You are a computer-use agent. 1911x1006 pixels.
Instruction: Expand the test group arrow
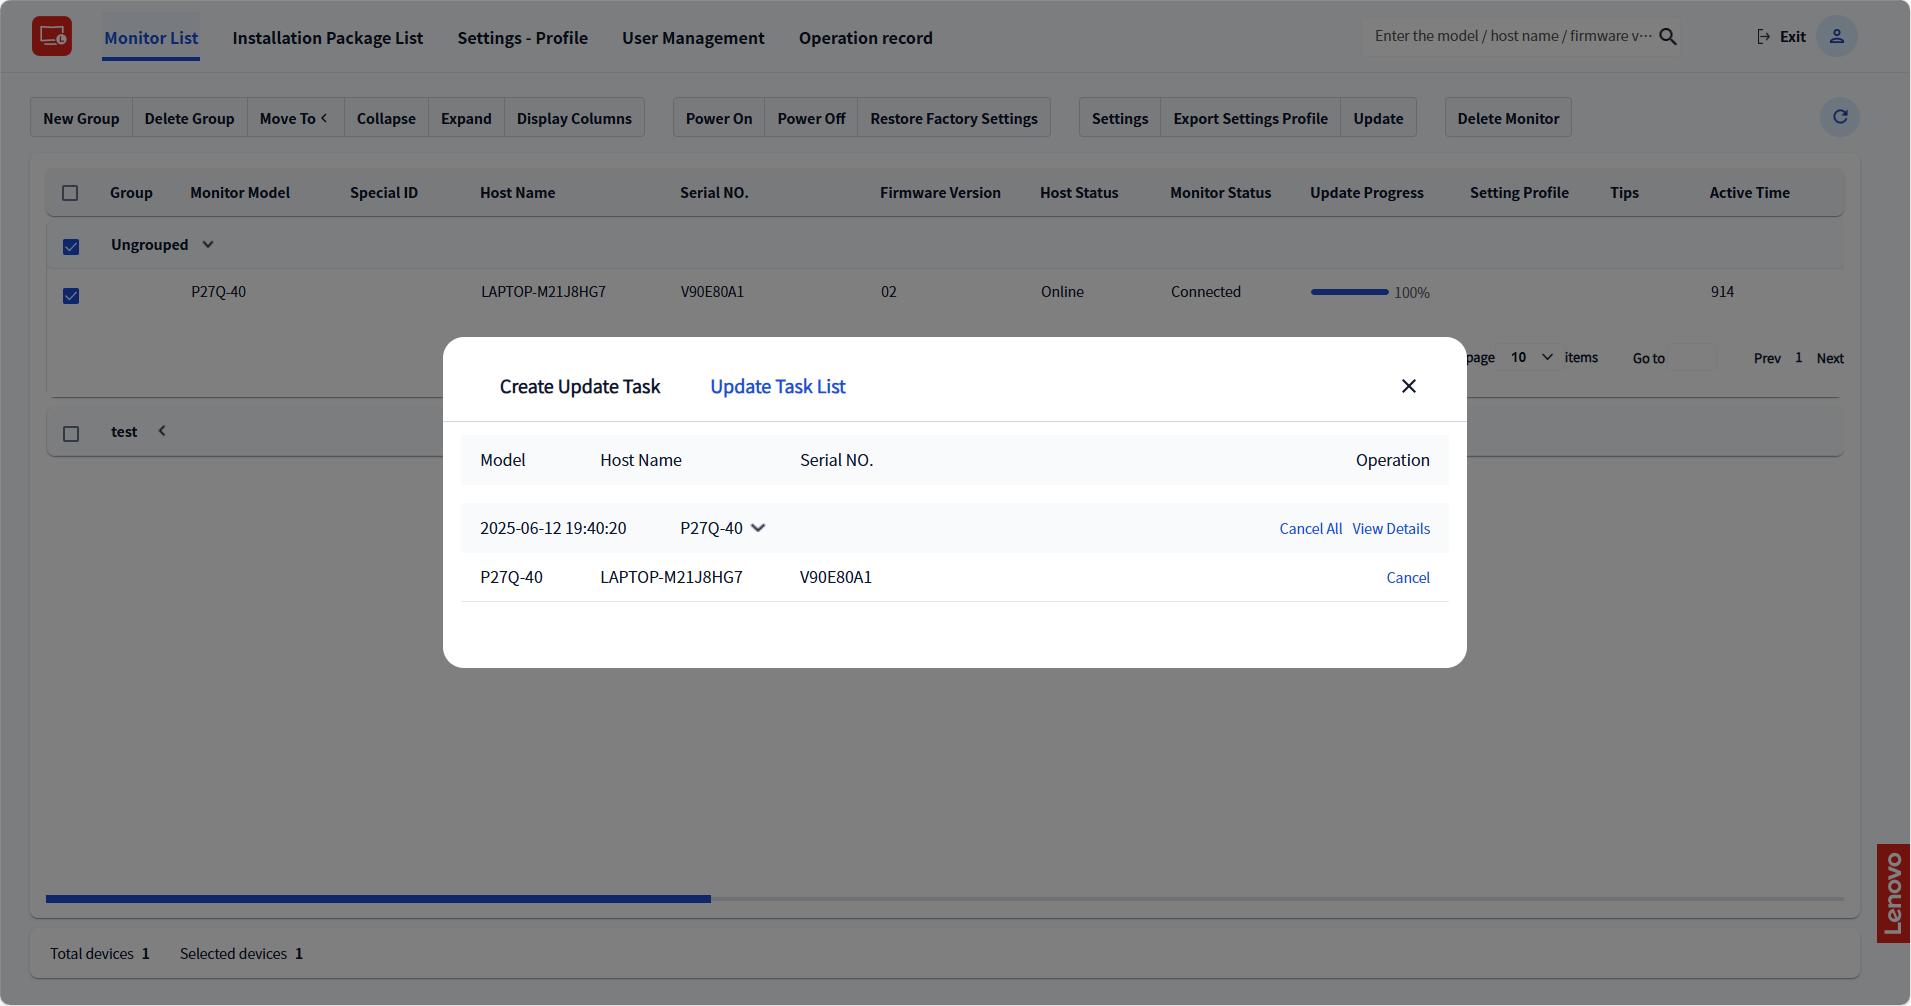click(162, 431)
